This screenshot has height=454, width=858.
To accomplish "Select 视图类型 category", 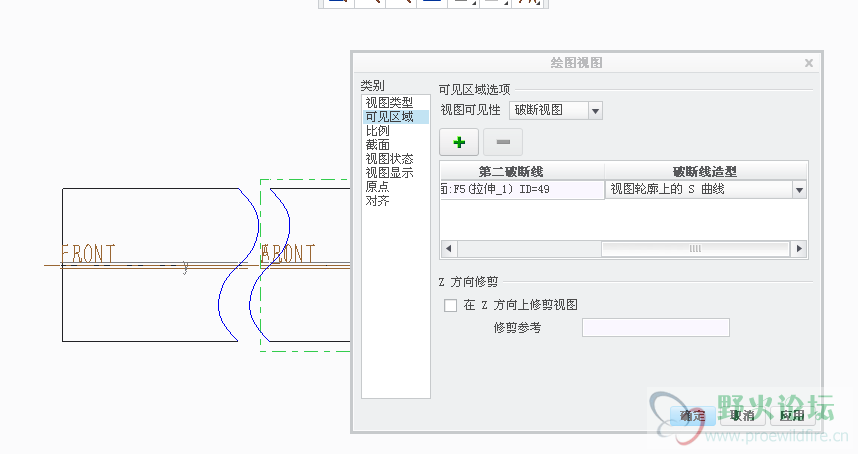I will click(389, 102).
